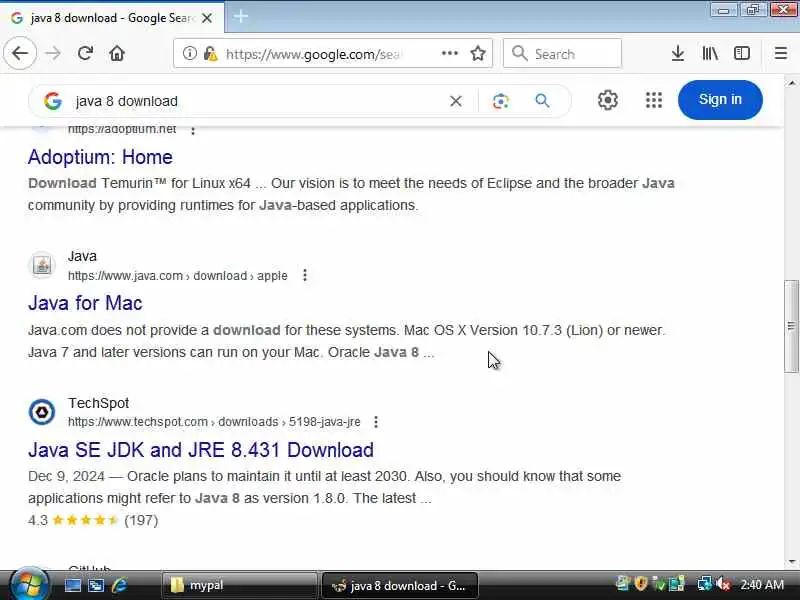The width and height of the screenshot is (800, 600).
Task: Open Java SE JDK and JRE 8.431 Download
Action: (201, 450)
